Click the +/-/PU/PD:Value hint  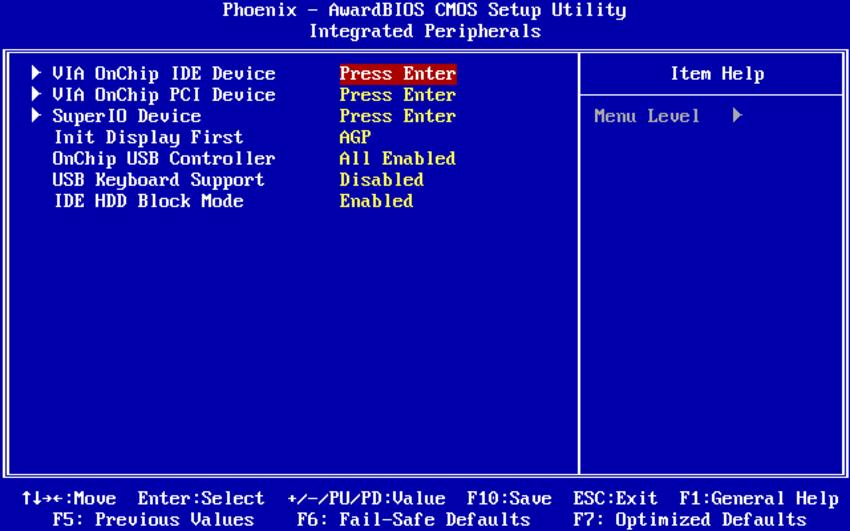click(366, 498)
